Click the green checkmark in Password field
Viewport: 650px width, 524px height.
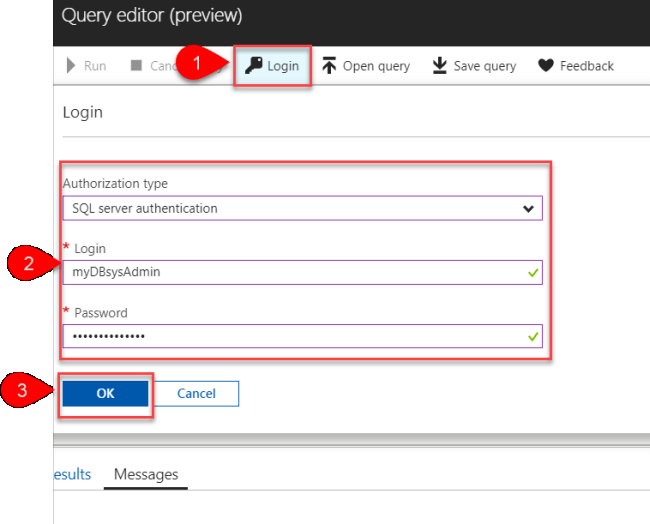533,336
